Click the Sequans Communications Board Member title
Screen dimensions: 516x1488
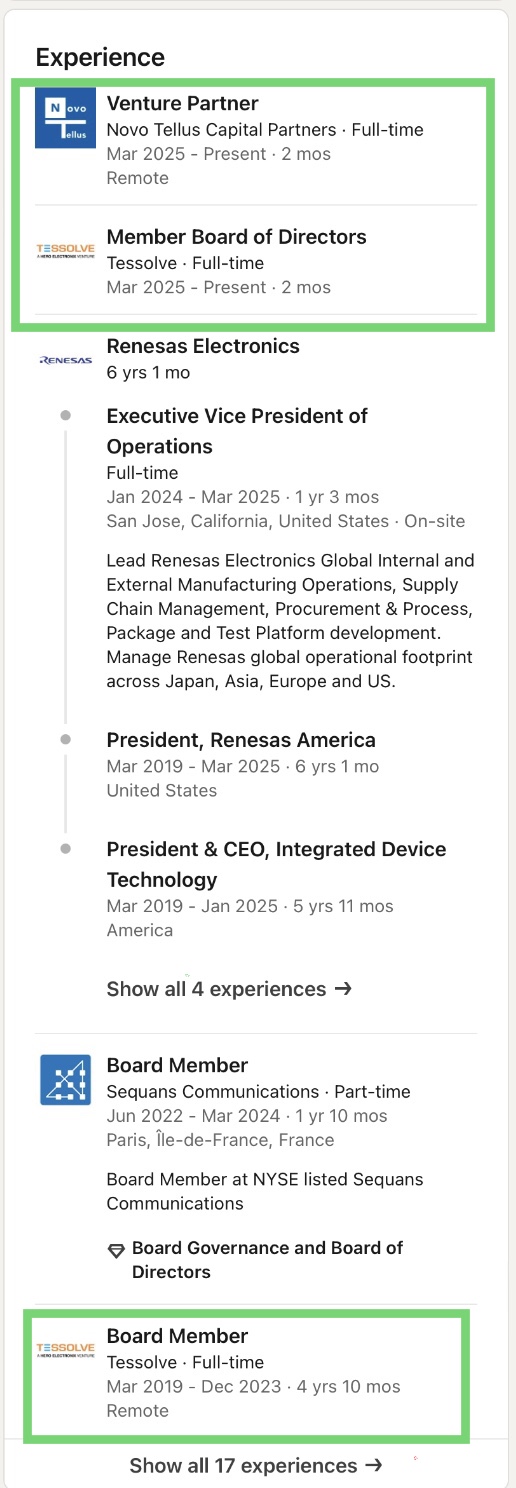tap(177, 1065)
